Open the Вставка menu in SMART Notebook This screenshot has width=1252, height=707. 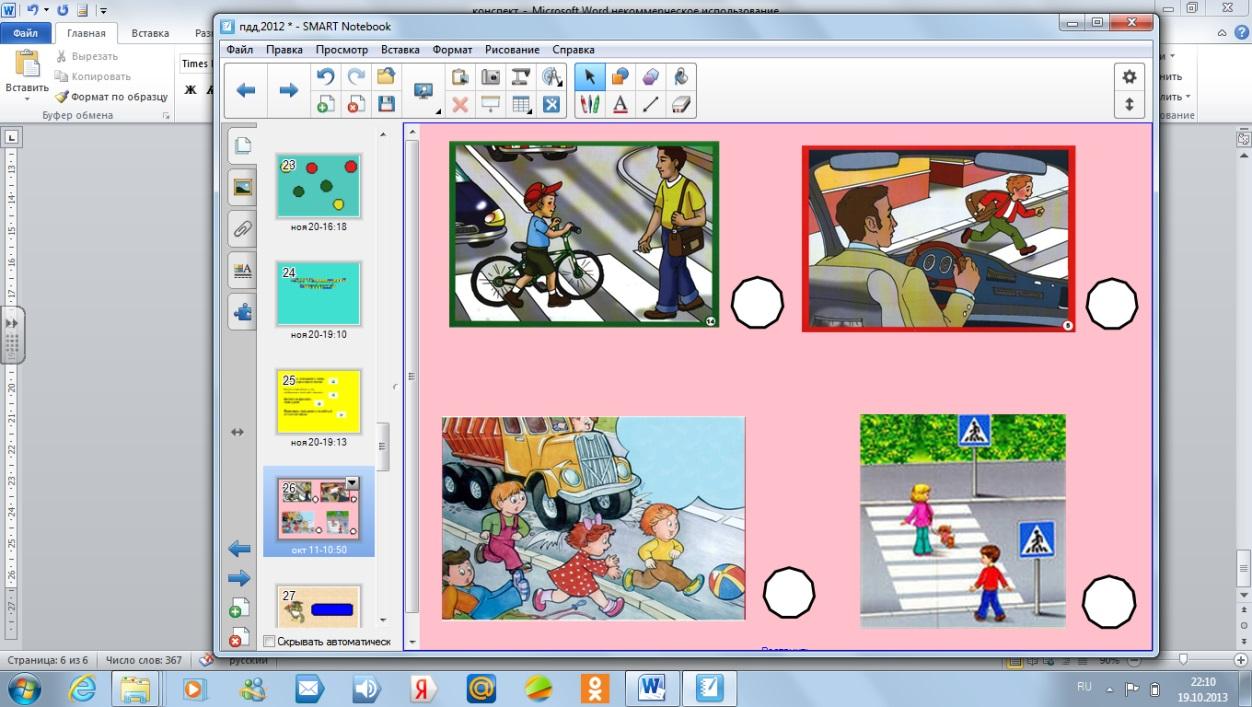click(400, 49)
